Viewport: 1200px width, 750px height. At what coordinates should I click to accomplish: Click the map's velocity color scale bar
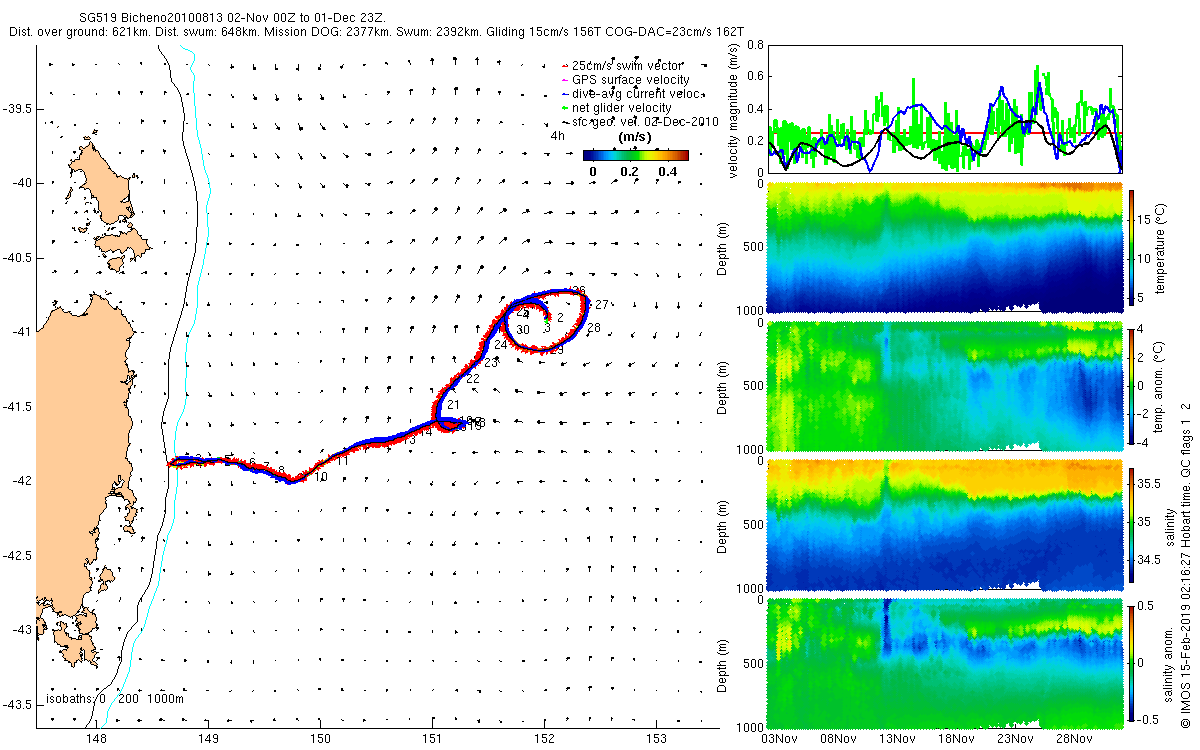click(x=636, y=155)
